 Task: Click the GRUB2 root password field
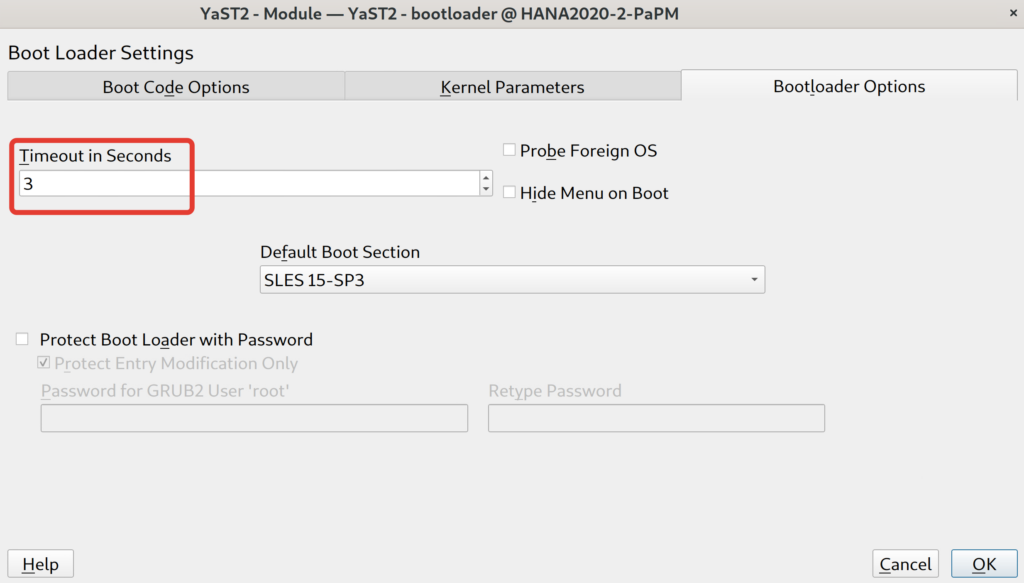pos(254,418)
